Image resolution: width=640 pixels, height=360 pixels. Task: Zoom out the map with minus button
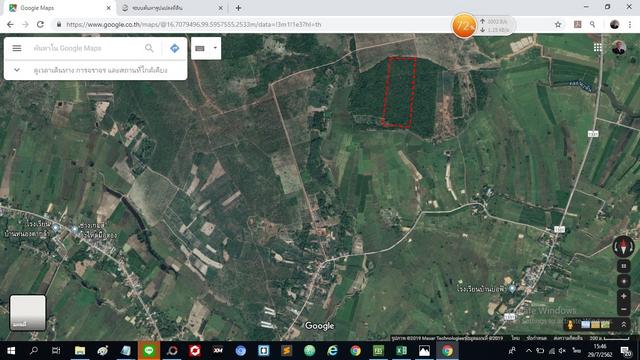(x=623, y=309)
